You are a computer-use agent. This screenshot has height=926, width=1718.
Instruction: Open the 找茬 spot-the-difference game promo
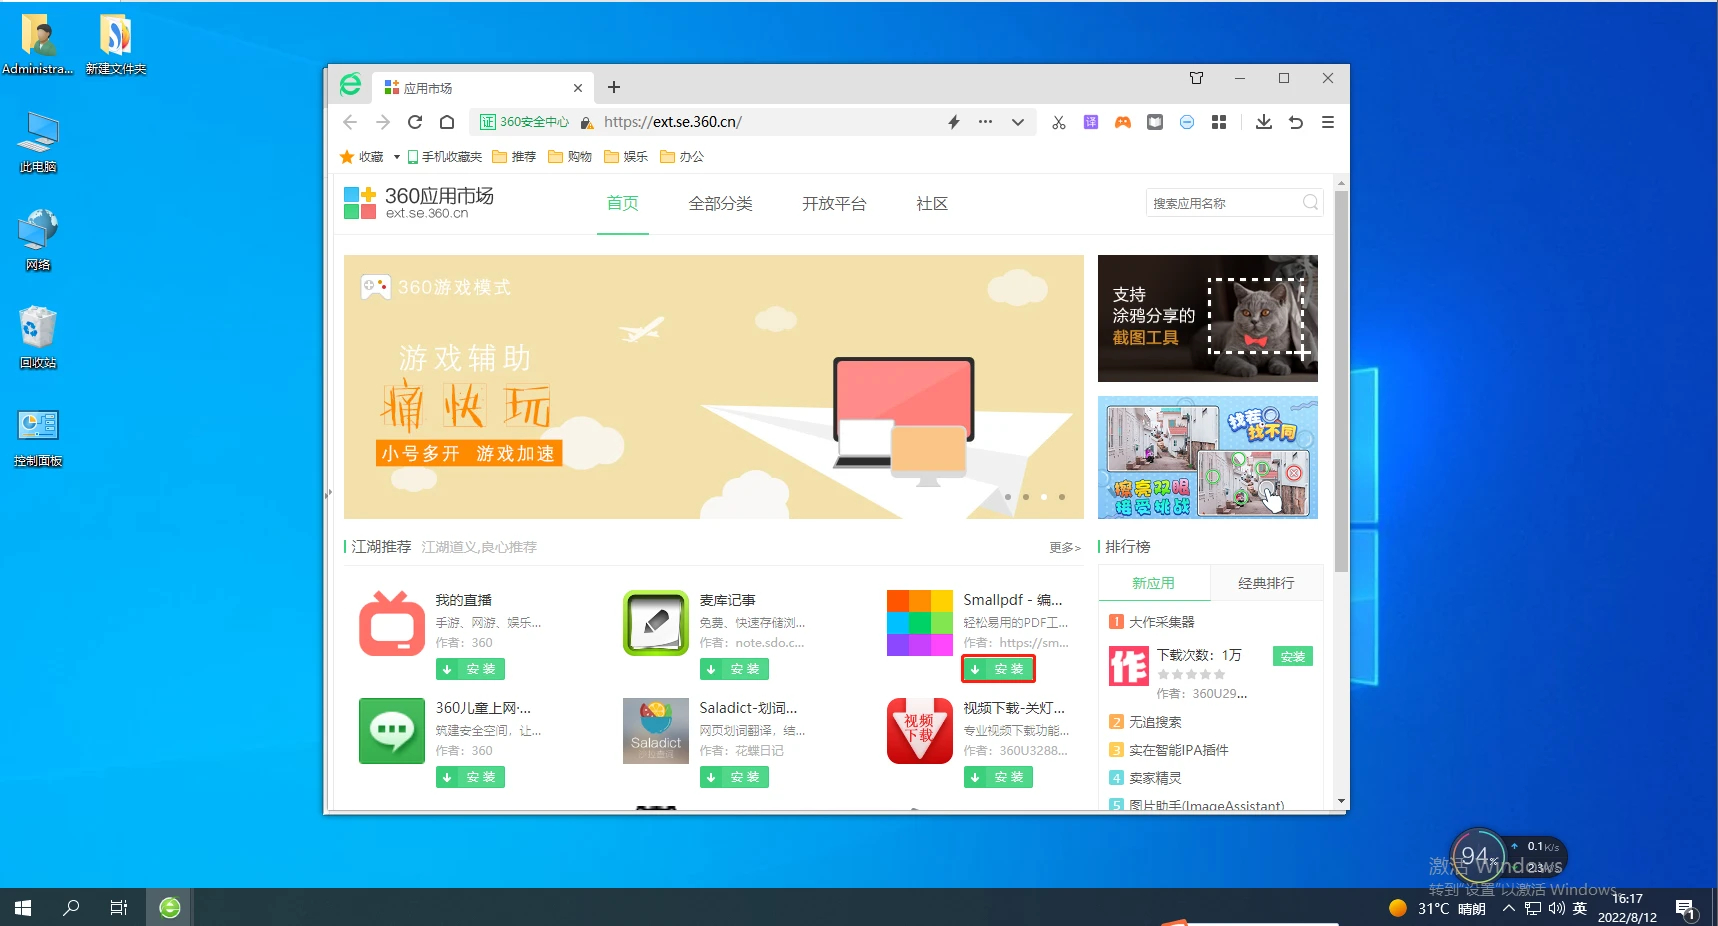tap(1208, 457)
